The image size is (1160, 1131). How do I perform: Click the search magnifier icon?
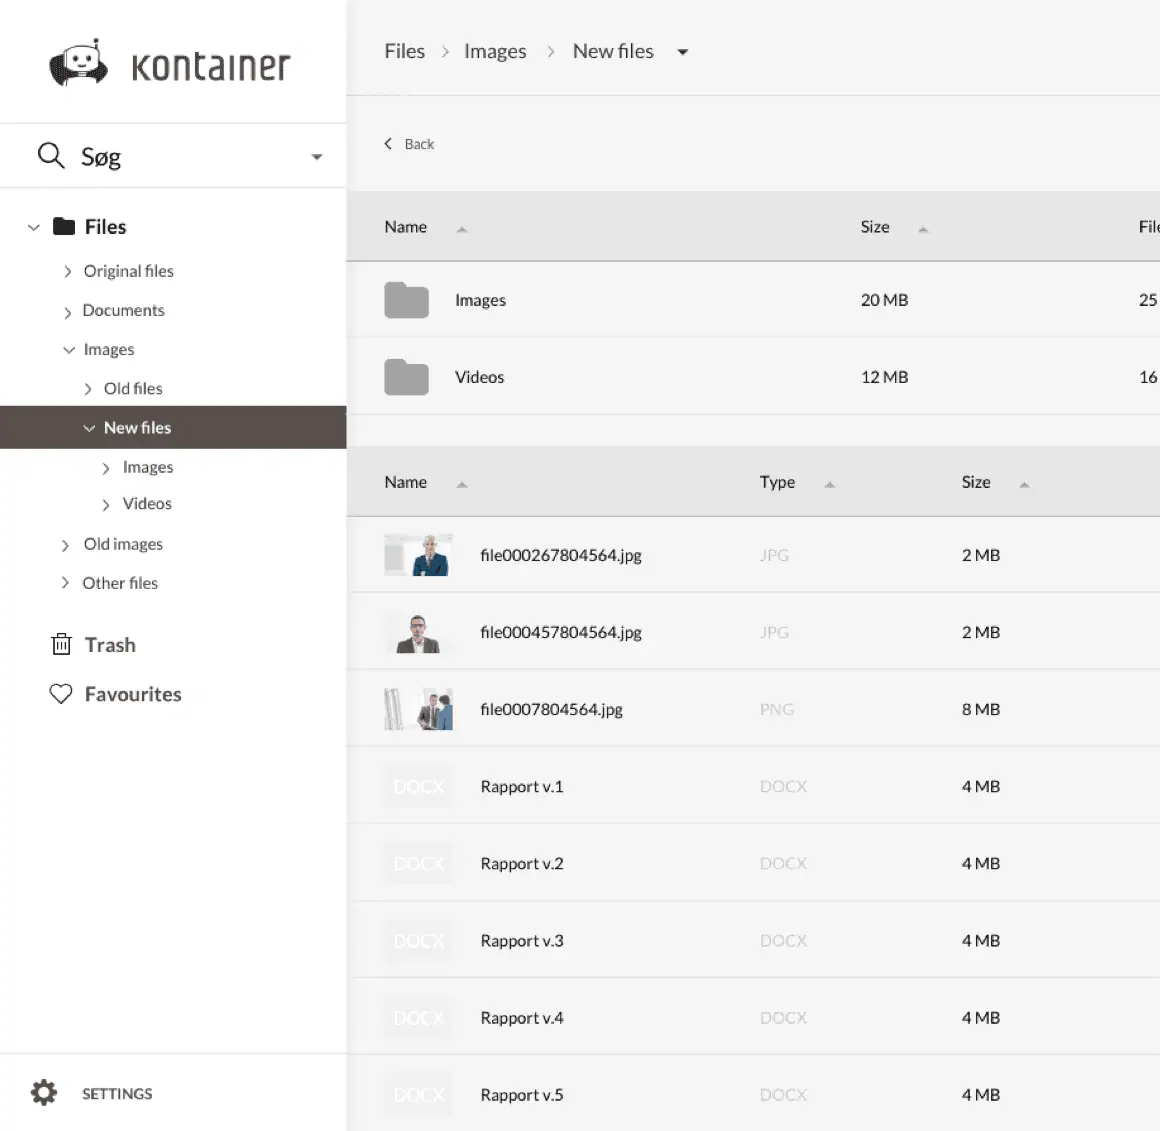point(51,156)
